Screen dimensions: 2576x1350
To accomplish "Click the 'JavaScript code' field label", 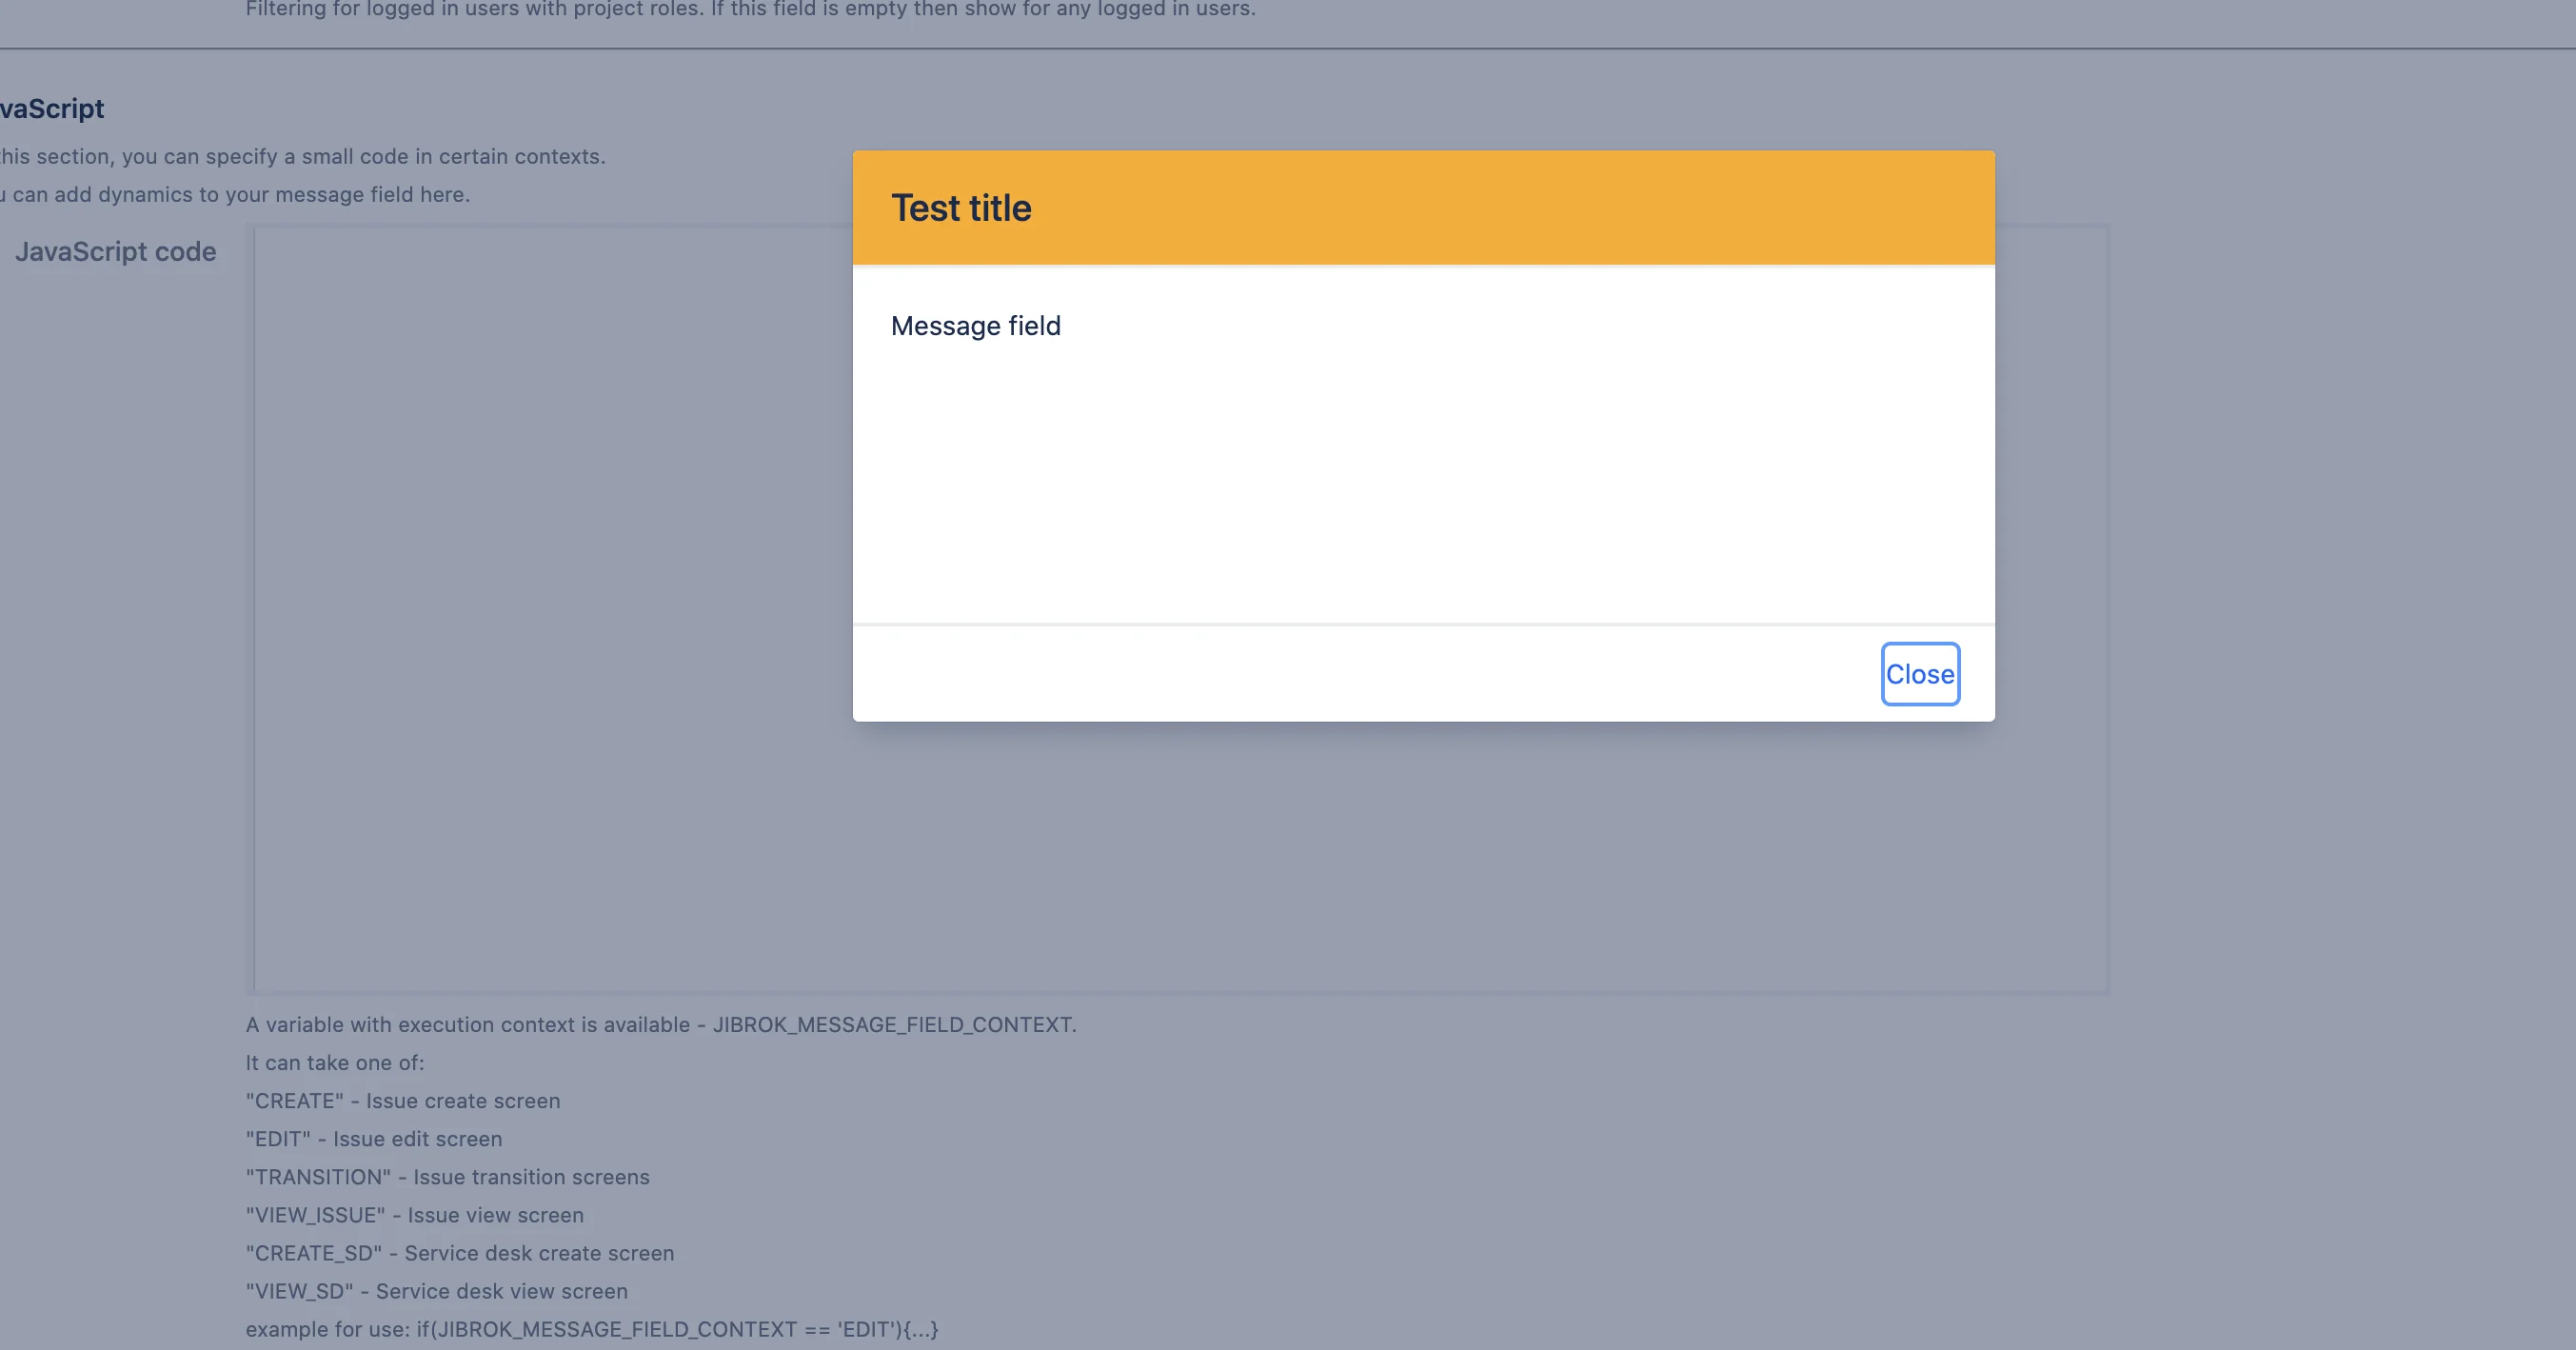I will 116,252.
